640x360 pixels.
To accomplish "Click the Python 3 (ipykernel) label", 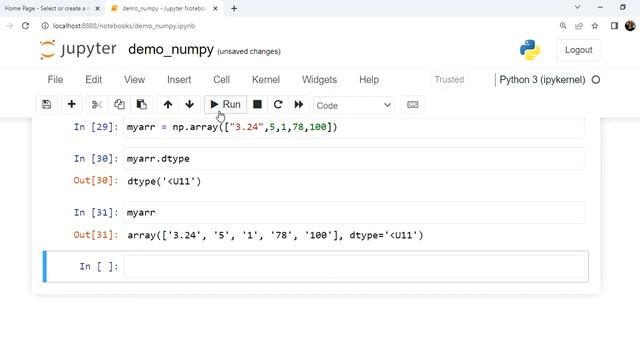I will coord(542,80).
